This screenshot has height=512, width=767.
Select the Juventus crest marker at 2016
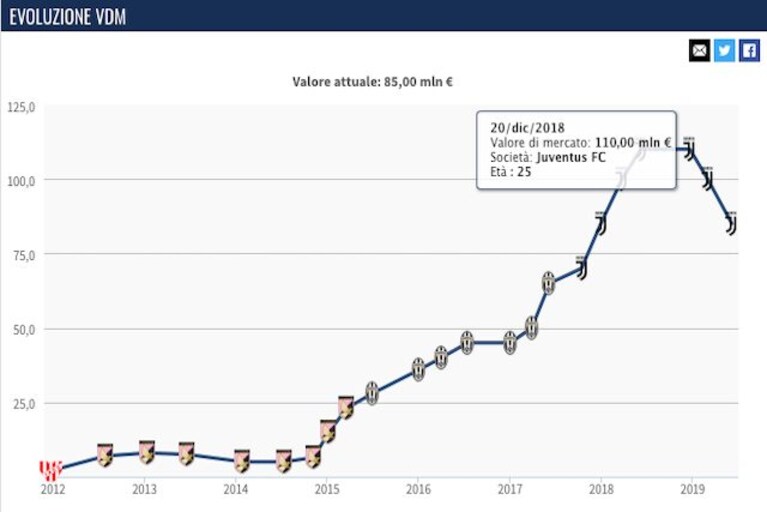pyautogui.click(x=418, y=369)
